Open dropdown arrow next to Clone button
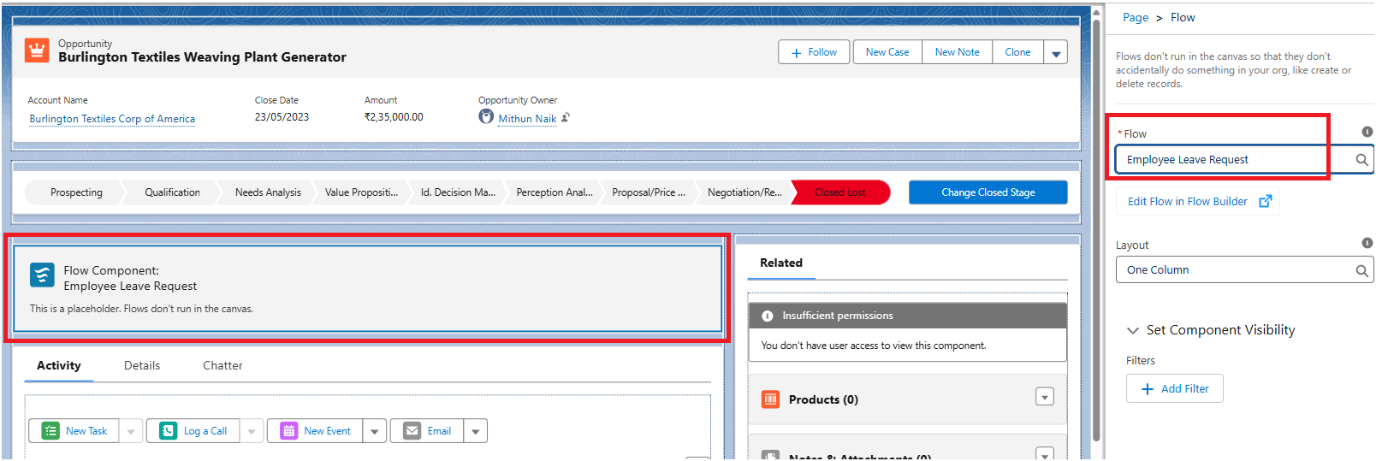 pyautogui.click(x=1055, y=53)
